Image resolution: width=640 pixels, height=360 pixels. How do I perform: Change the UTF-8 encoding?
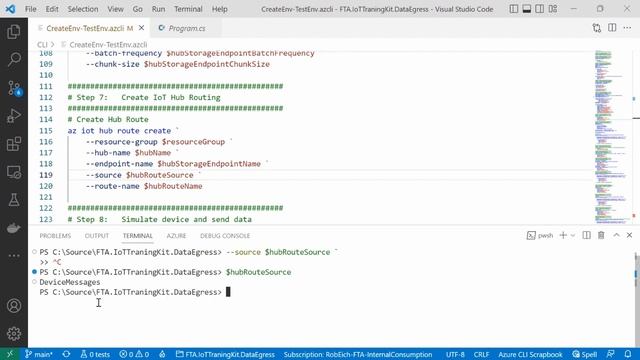(x=455, y=354)
